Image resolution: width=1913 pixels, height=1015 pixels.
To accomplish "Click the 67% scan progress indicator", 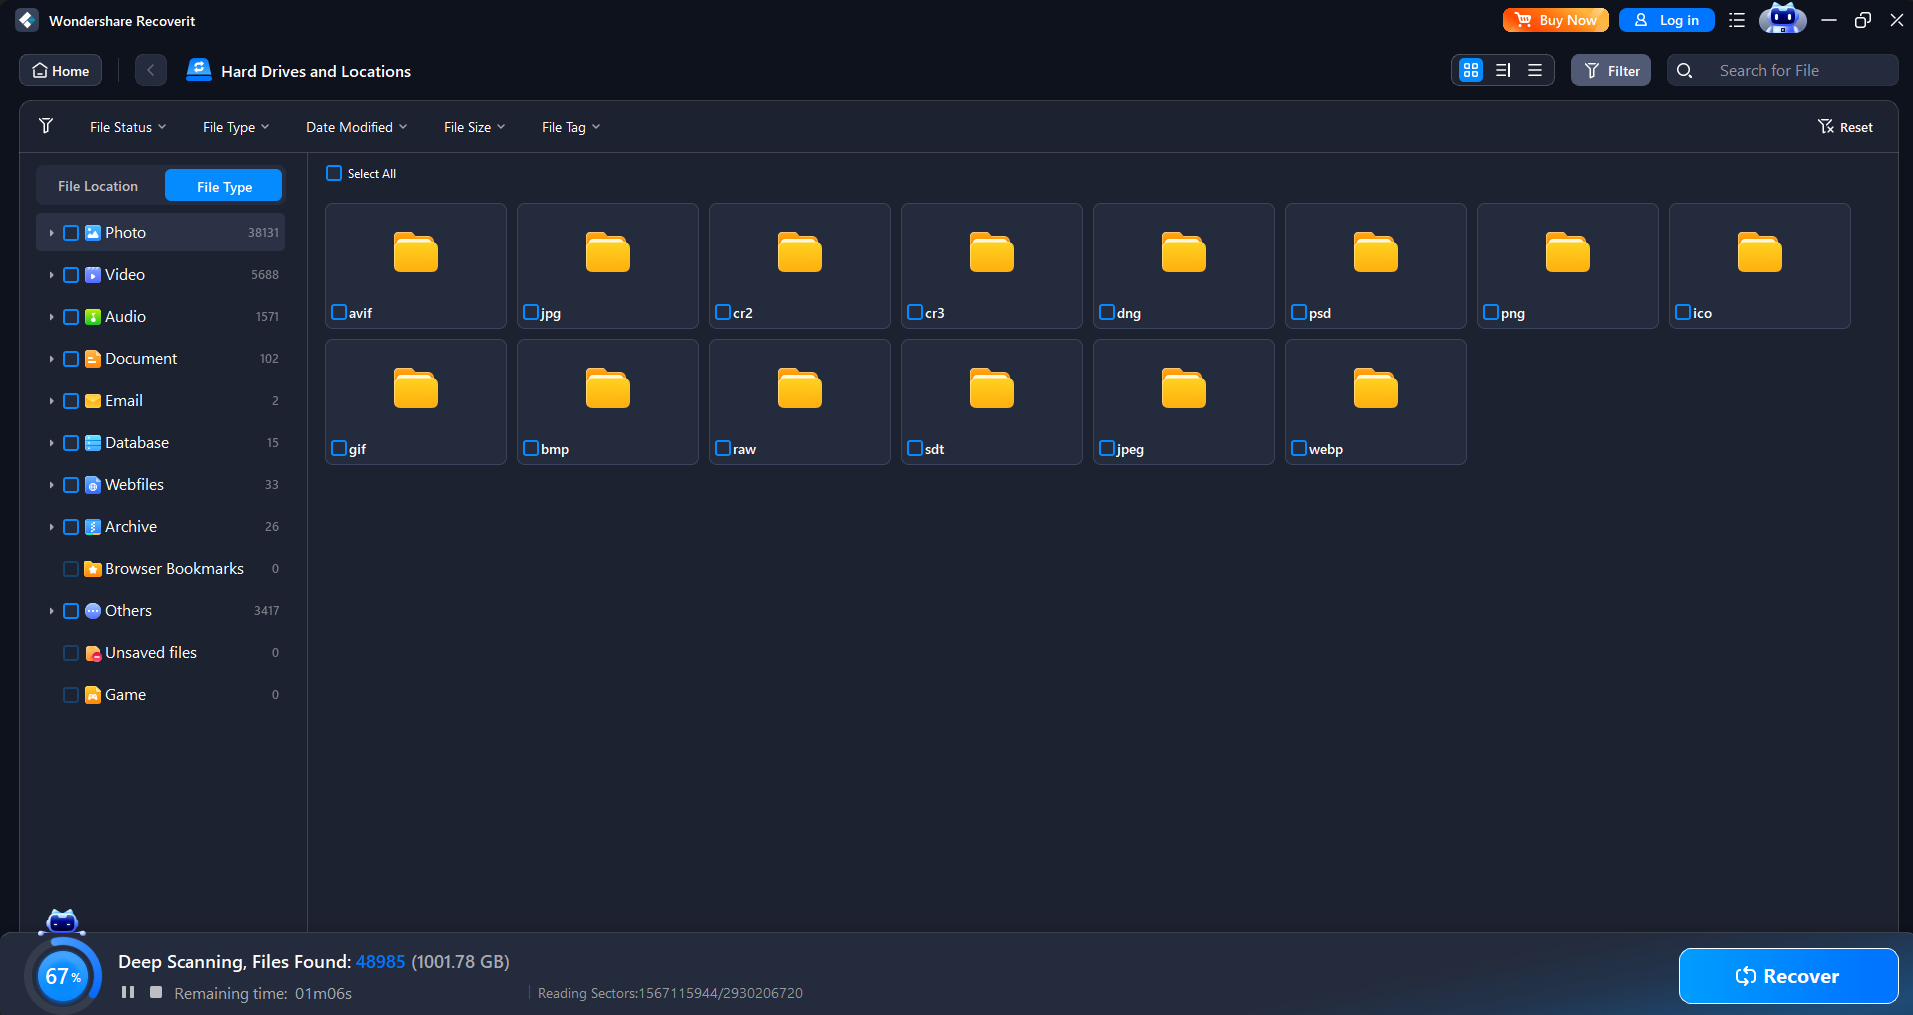I will coord(63,976).
